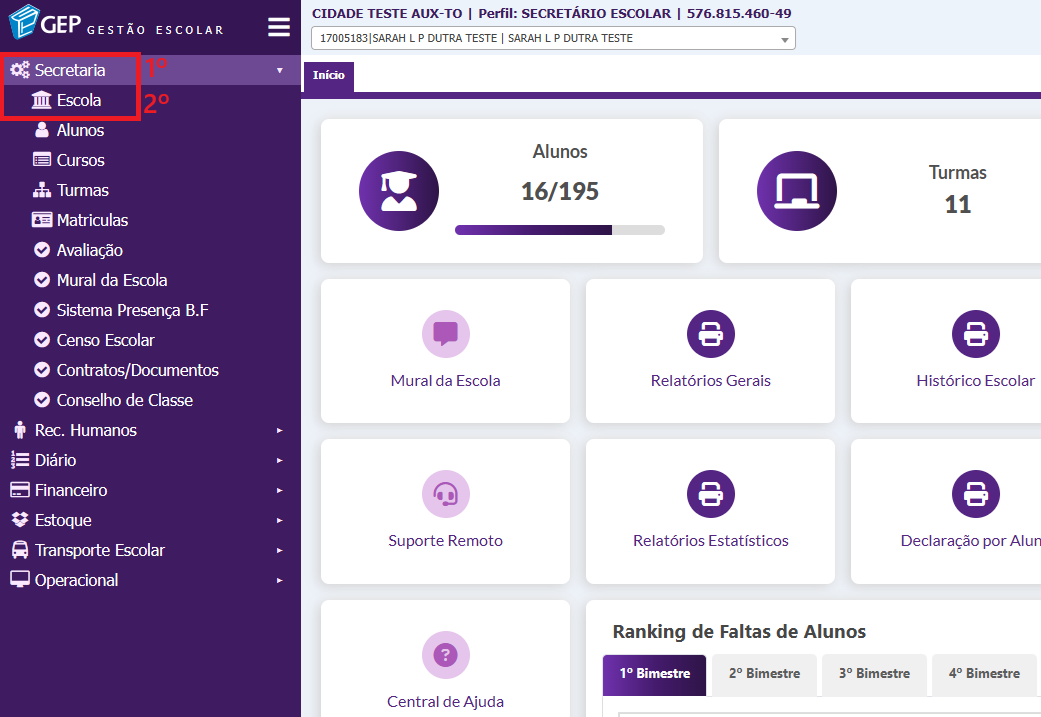
Task: Click the GEP Gestão Escolar logo
Action: [115, 24]
